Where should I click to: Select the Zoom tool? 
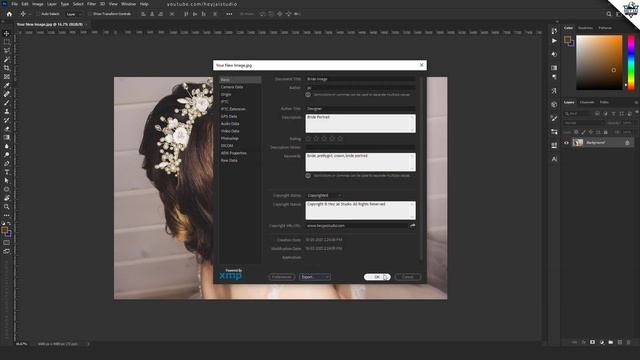click(7, 207)
